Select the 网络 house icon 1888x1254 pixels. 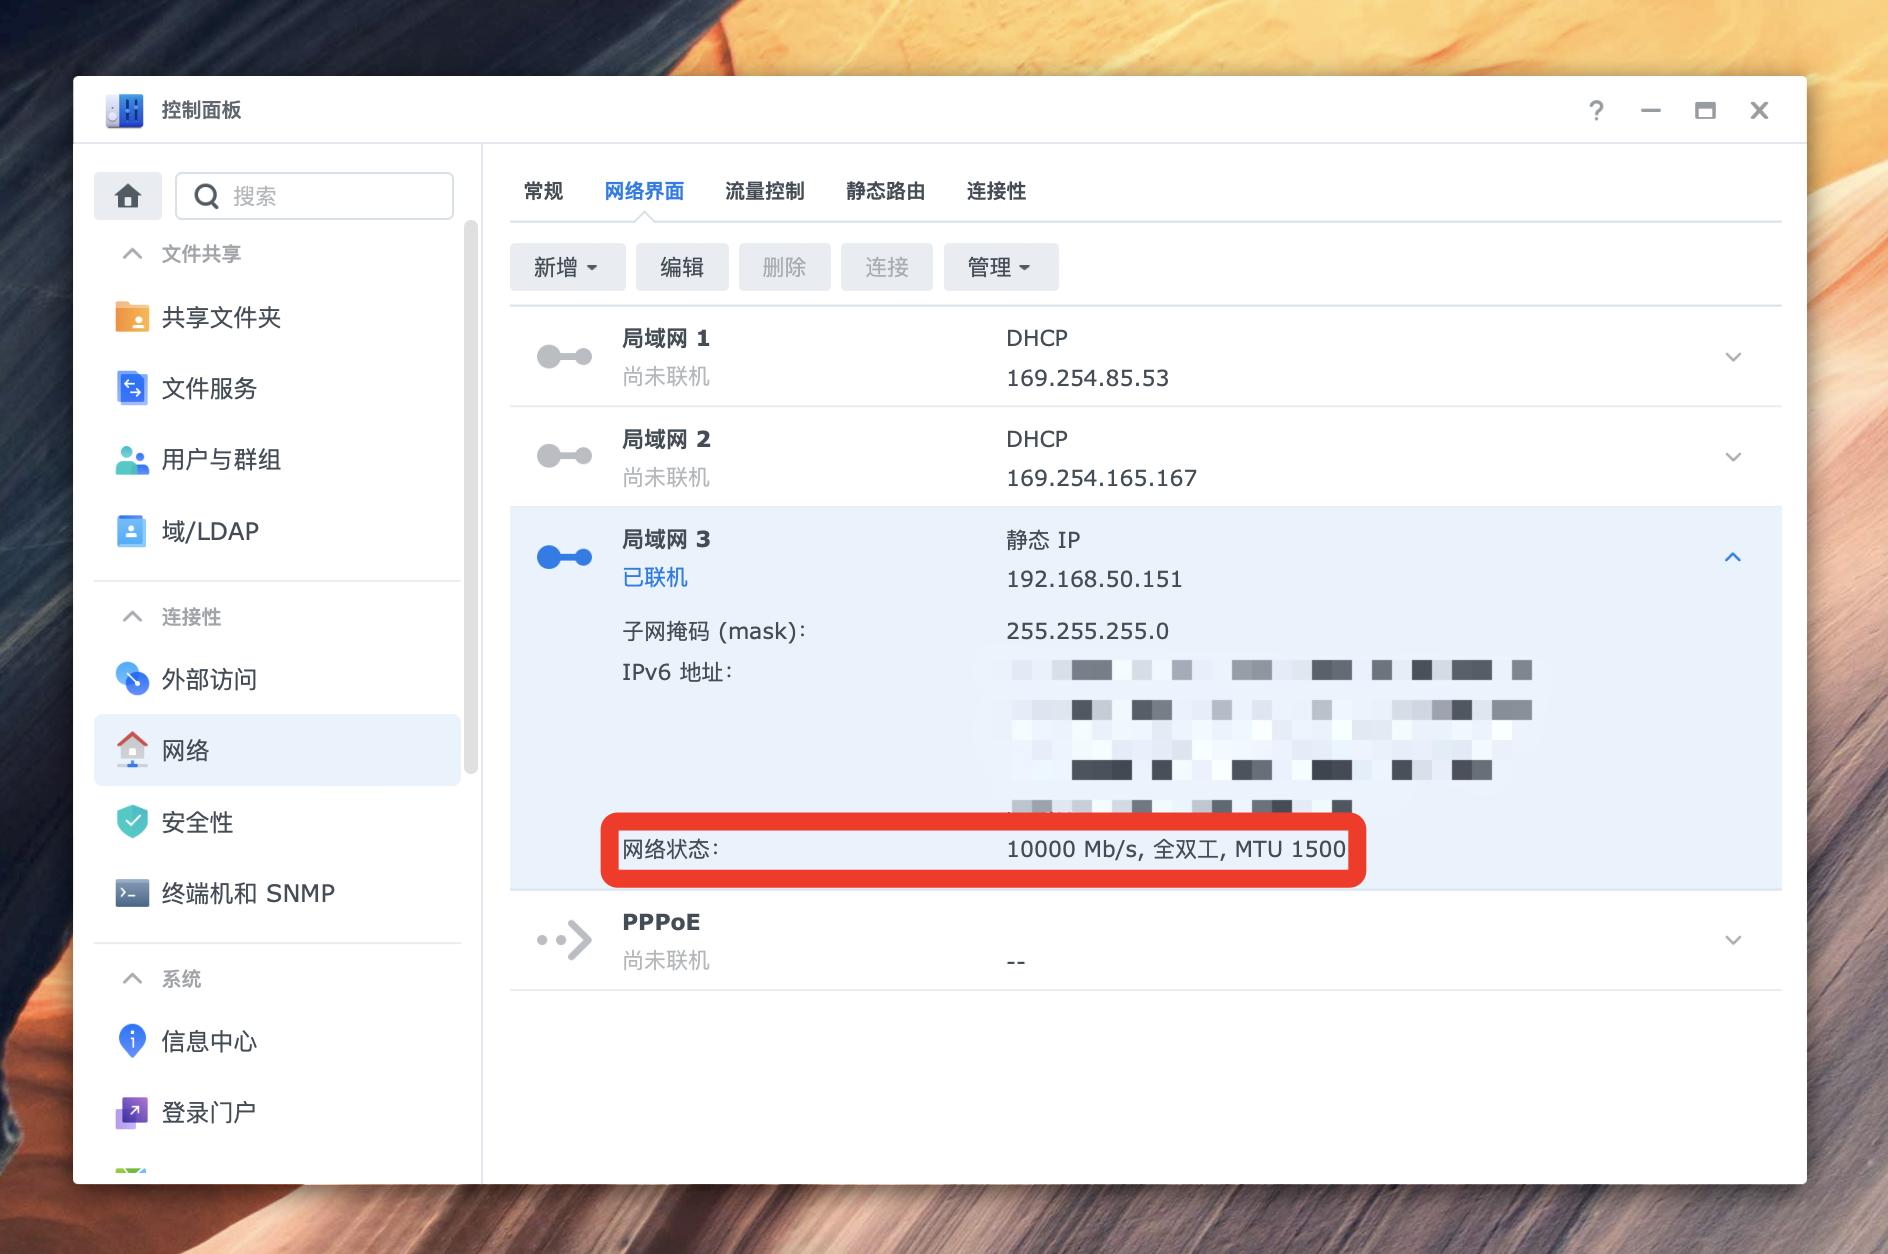pyautogui.click(x=131, y=750)
